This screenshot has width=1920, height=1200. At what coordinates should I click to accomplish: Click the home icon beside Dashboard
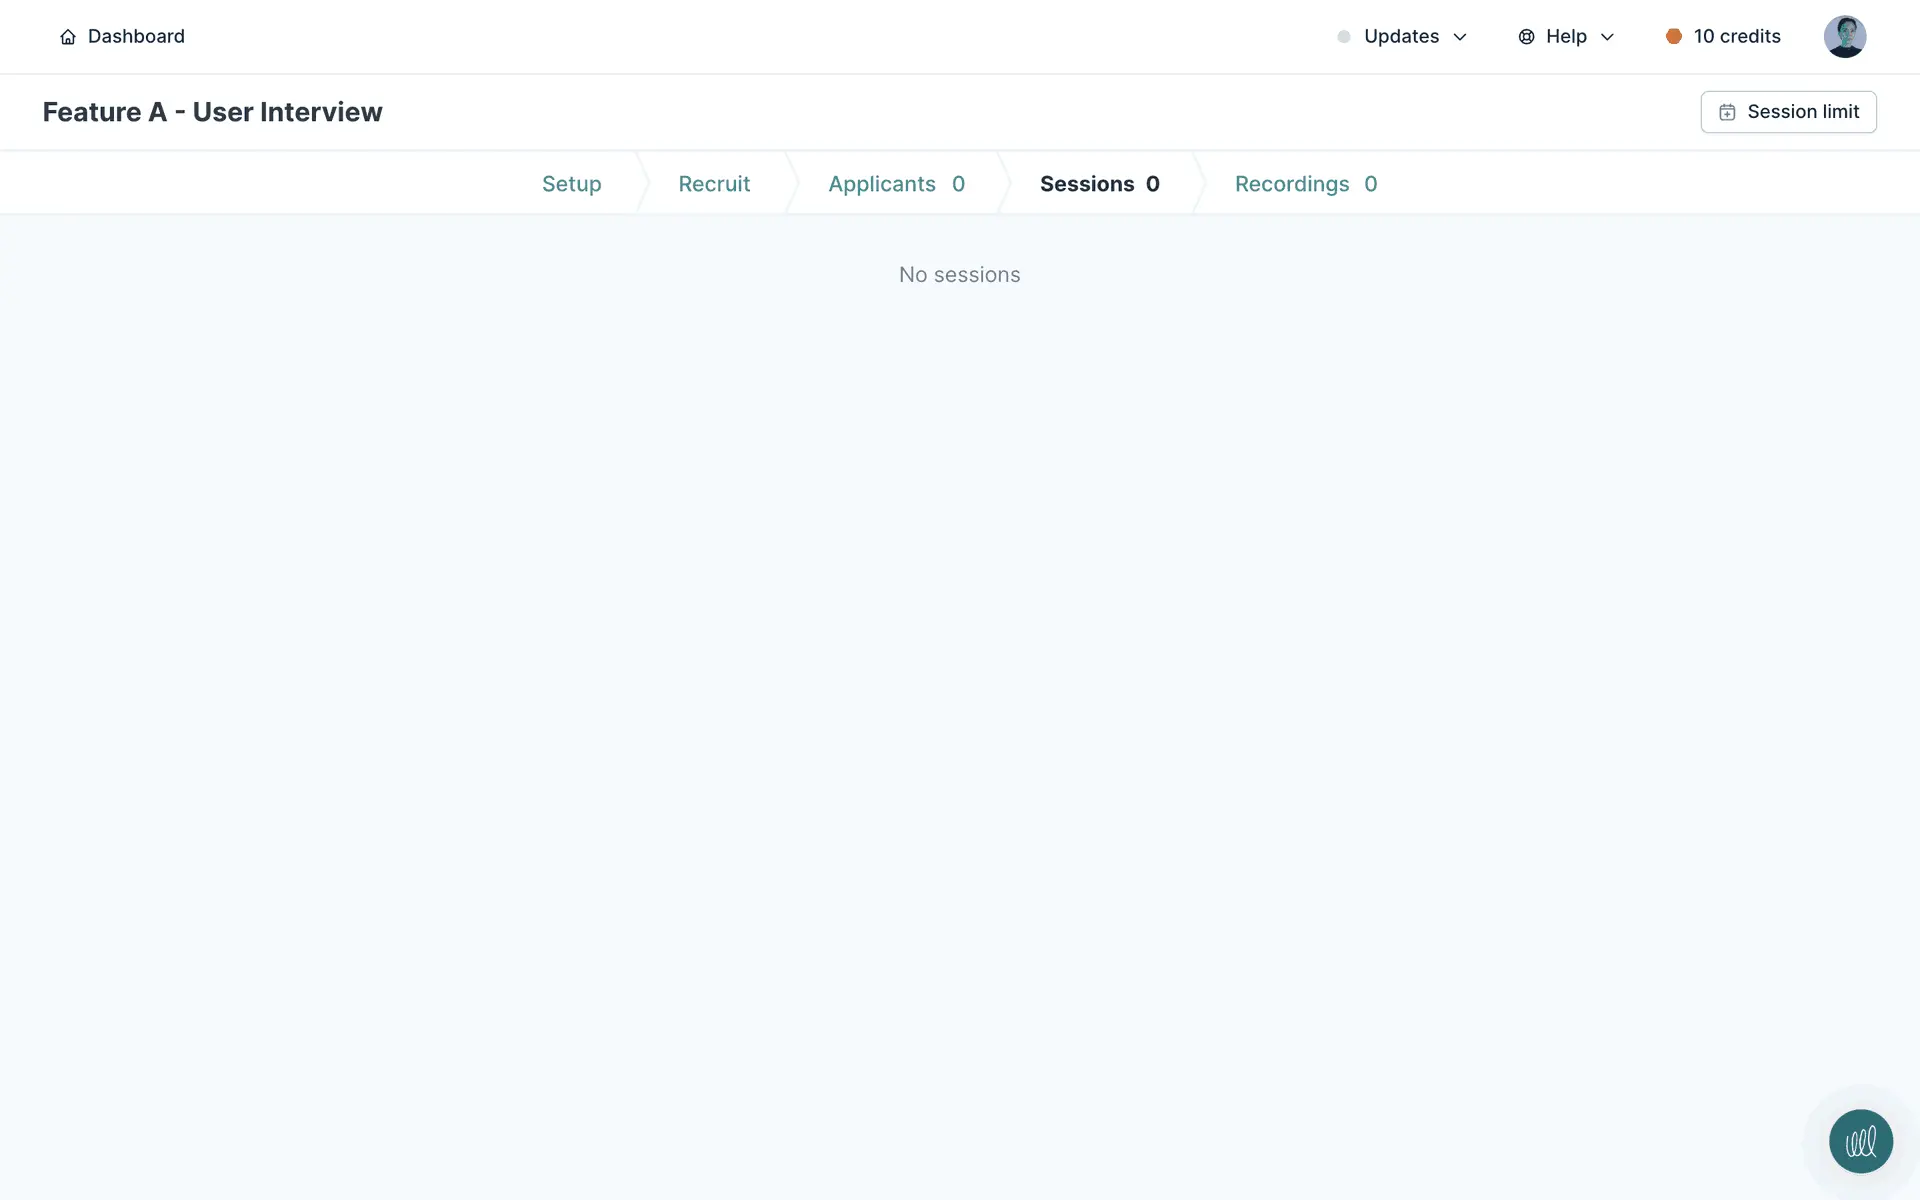coord(68,37)
